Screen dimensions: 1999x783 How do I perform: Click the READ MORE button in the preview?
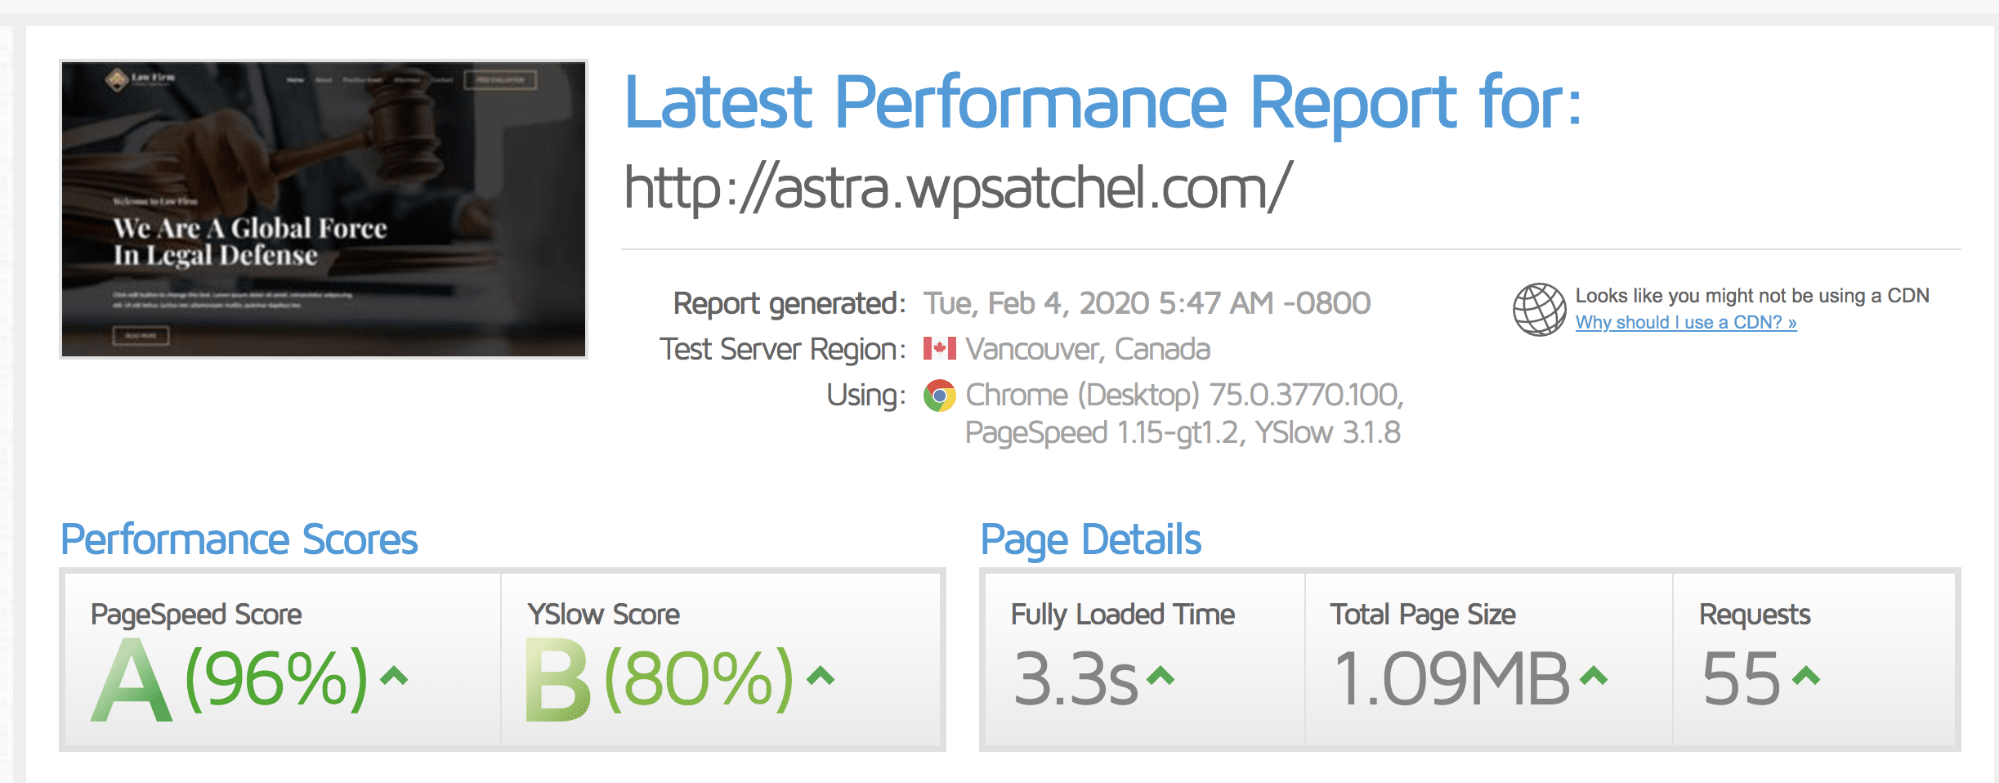pyautogui.click(x=141, y=336)
